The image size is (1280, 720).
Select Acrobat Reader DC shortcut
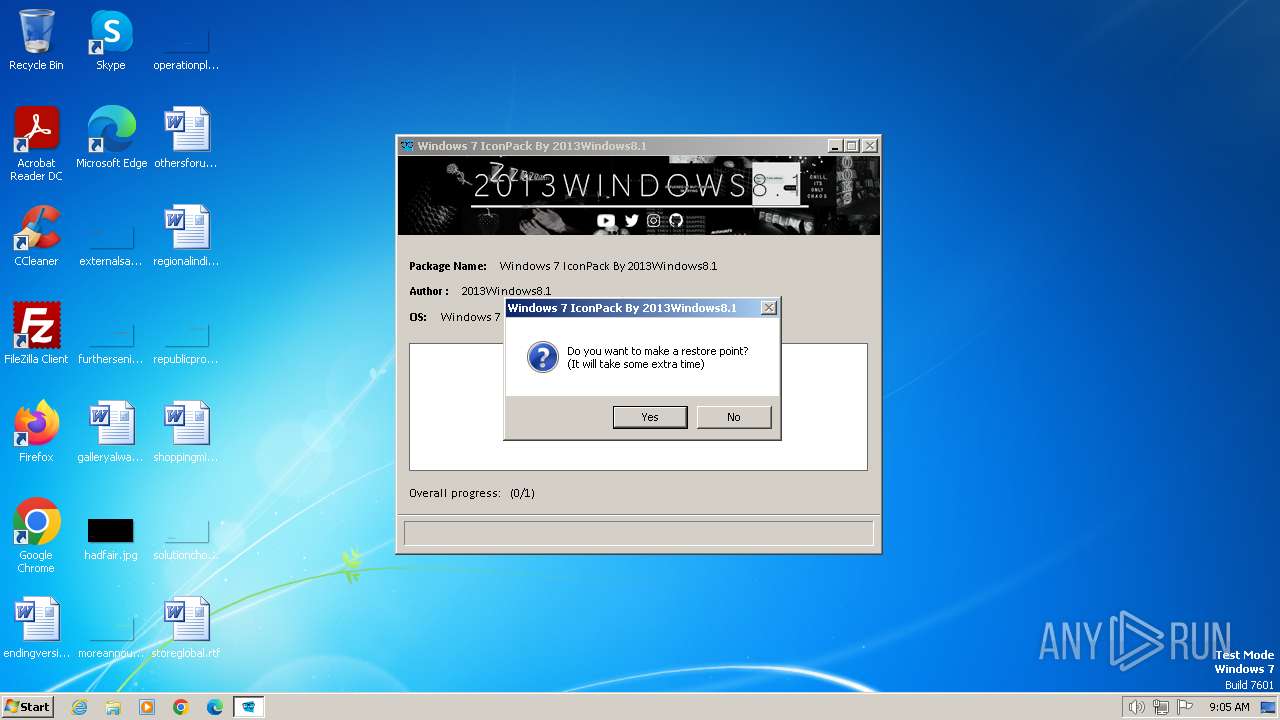point(36,144)
